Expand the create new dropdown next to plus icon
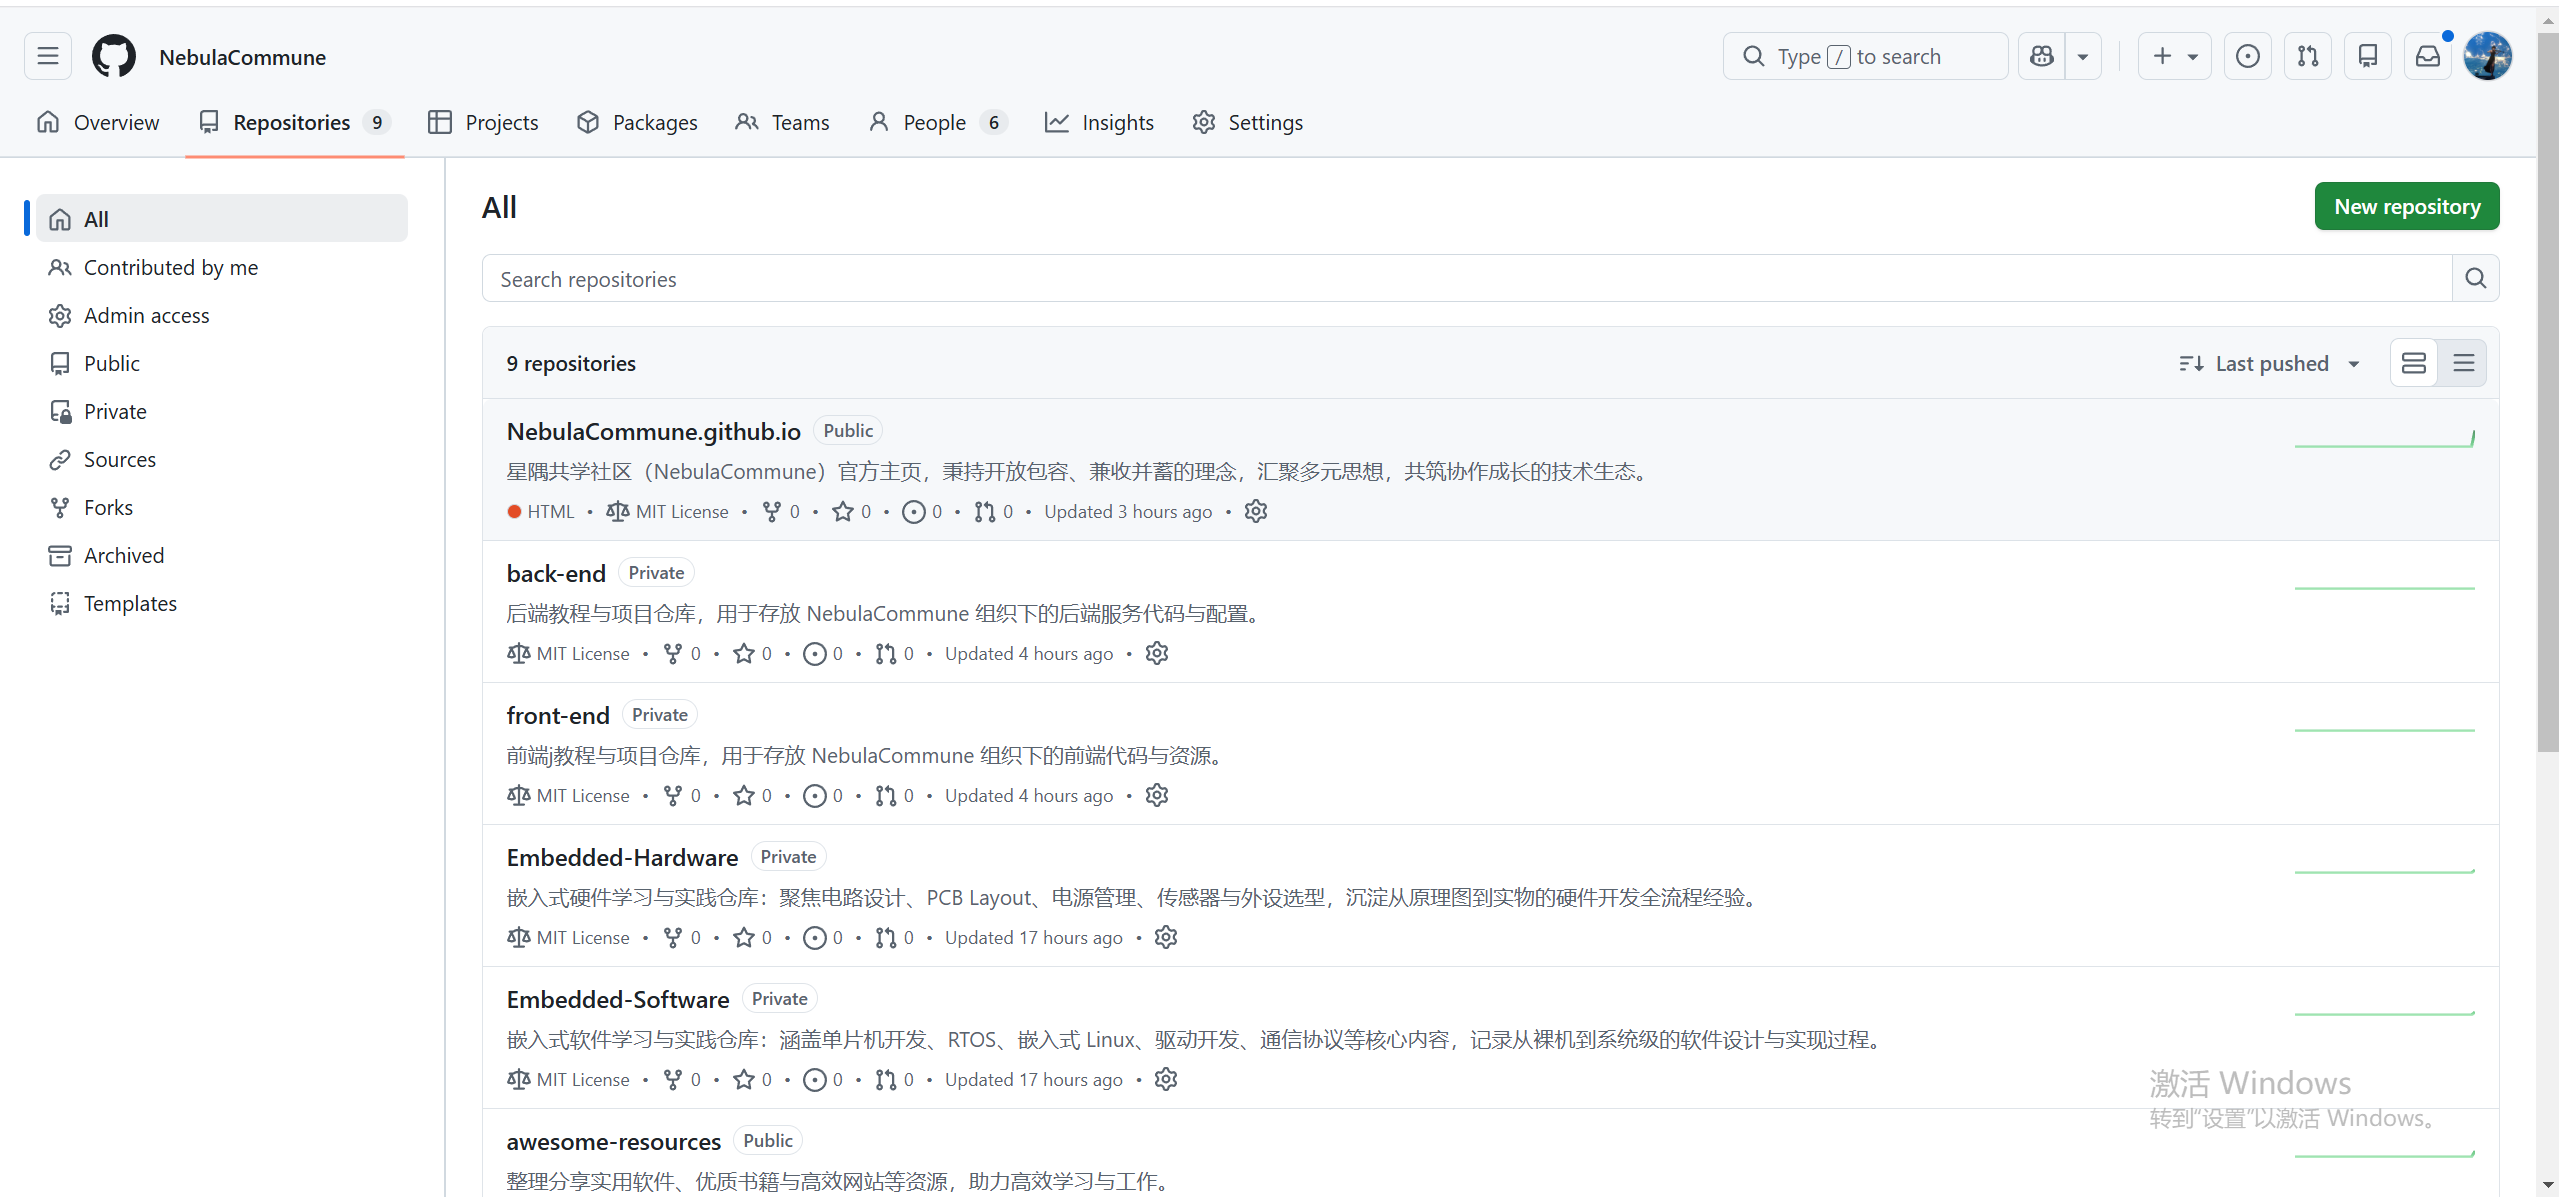 click(2190, 56)
